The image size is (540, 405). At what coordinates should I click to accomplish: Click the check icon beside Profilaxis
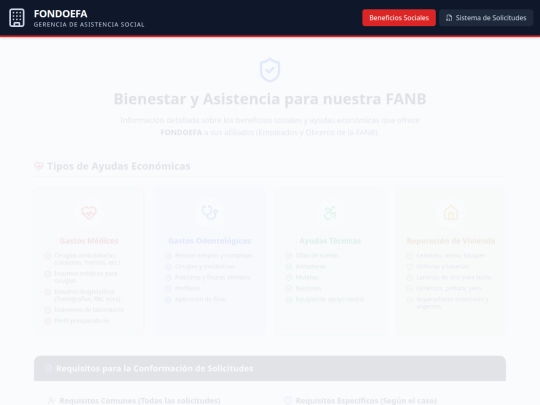pyautogui.click(x=168, y=289)
